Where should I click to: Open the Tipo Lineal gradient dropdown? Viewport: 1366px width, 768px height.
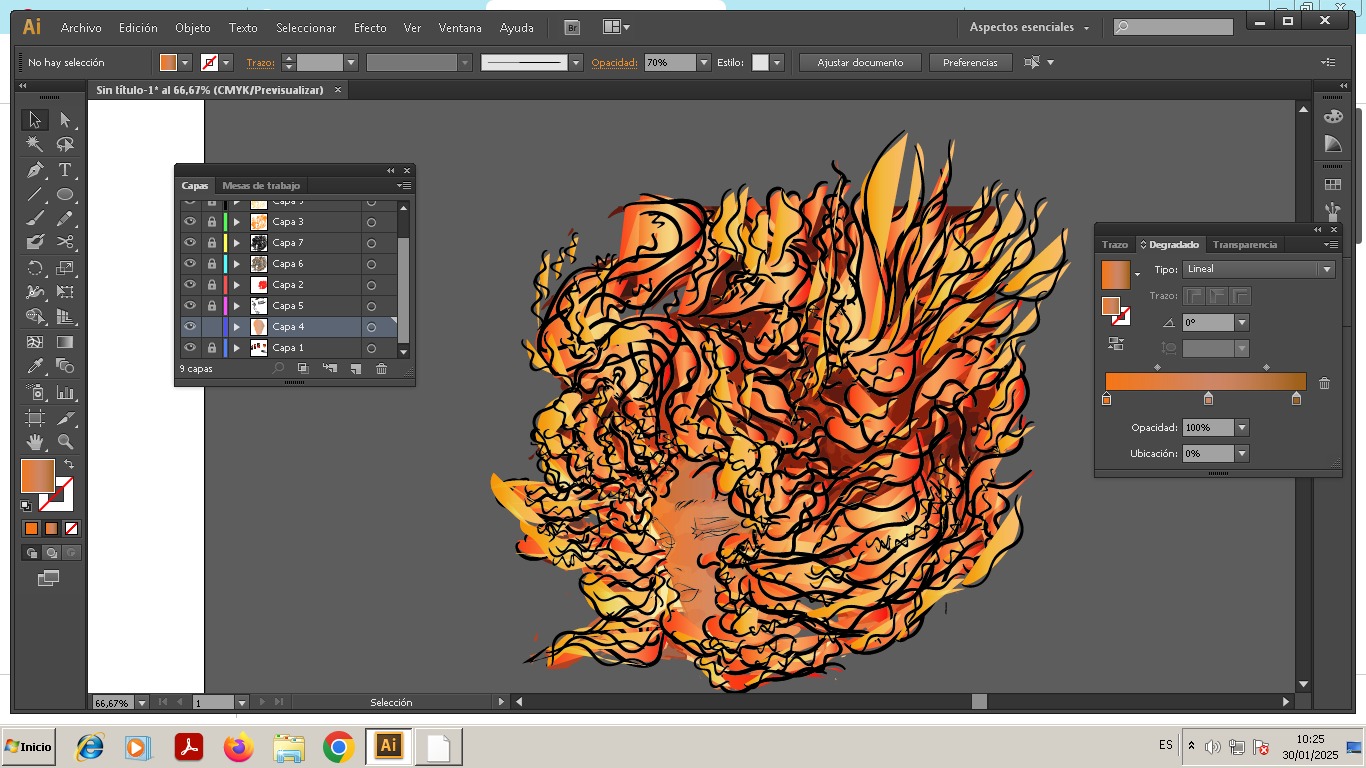tap(1327, 269)
